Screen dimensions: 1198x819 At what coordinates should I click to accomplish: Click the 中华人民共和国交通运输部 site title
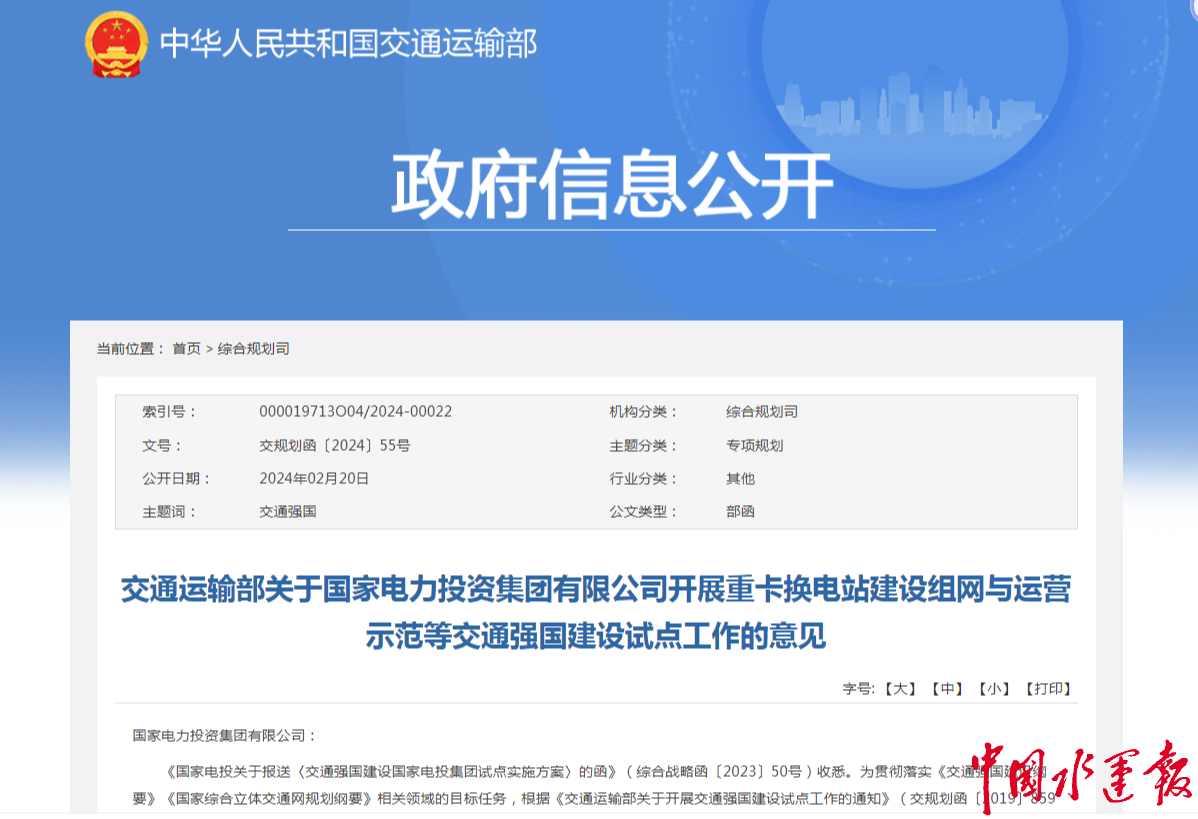[348, 44]
